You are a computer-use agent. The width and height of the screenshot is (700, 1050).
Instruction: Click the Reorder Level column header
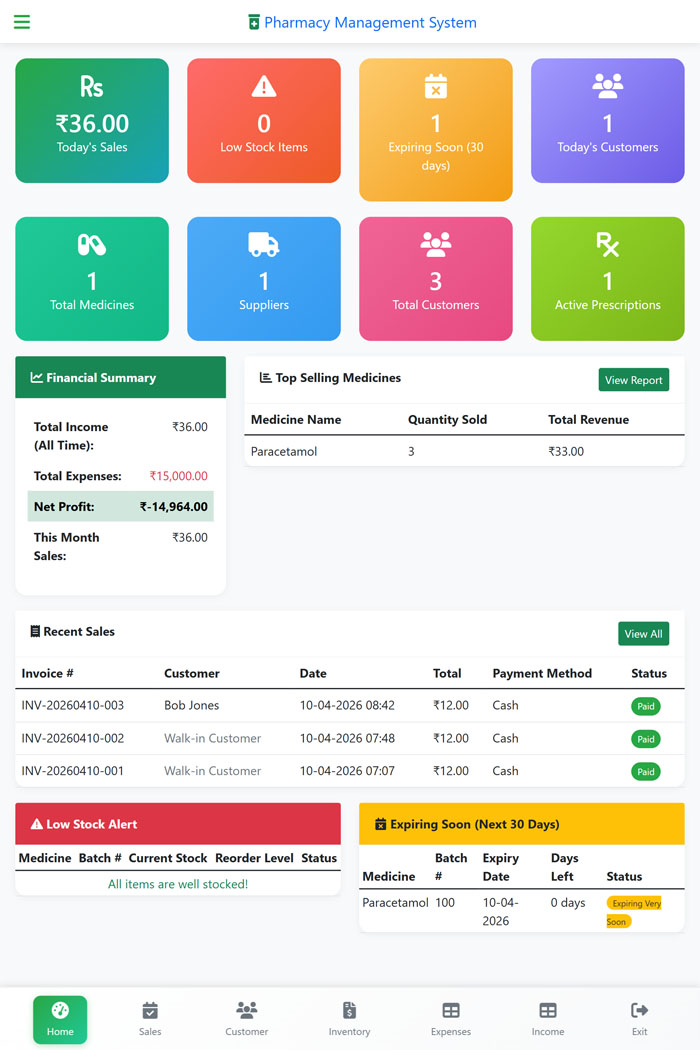pos(255,858)
